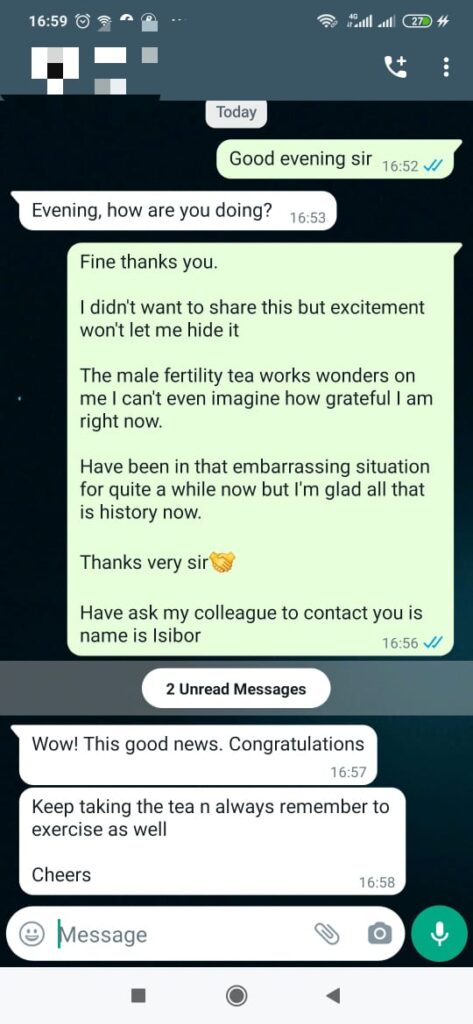473x1024 pixels.
Task: Open contact info via blurred contact name
Action: 125,67
